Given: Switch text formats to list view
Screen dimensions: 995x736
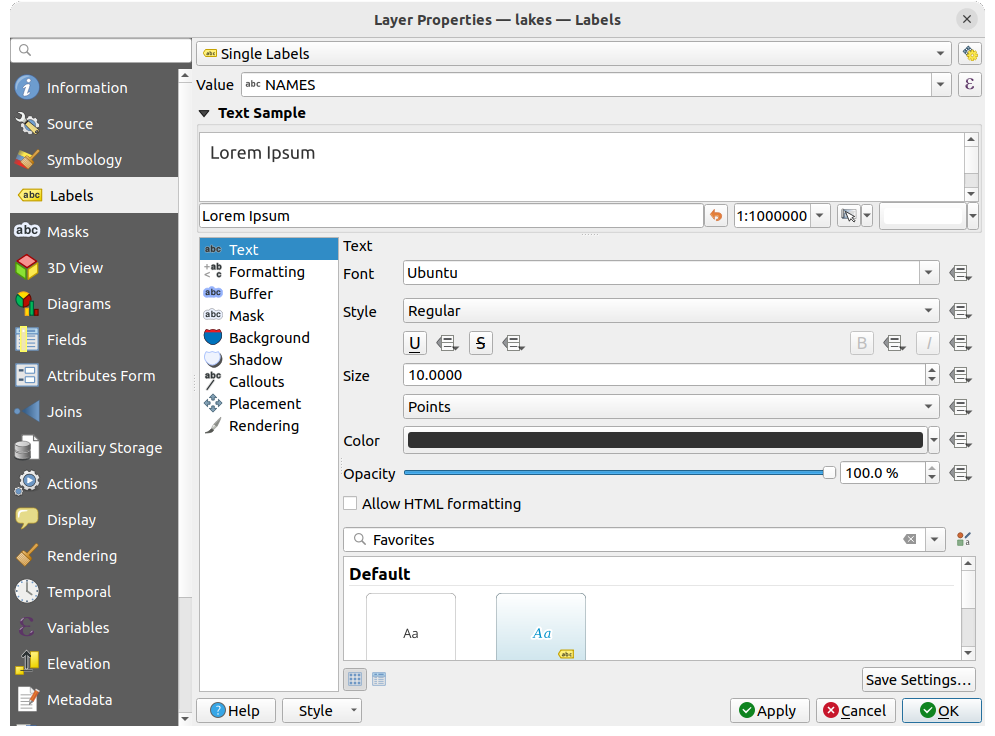Looking at the screenshot, I should tap(379, 679).
